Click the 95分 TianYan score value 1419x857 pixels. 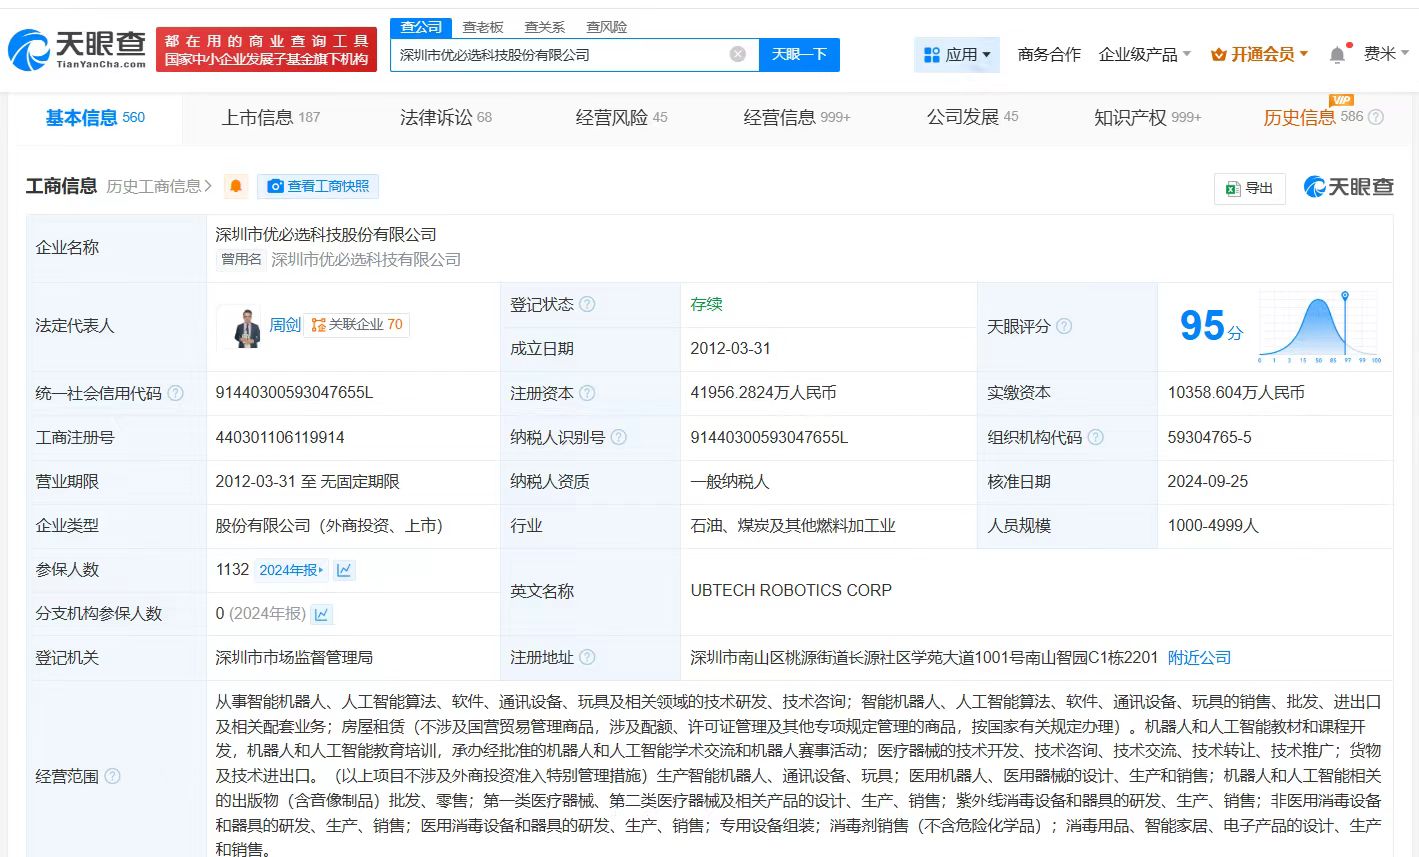coord(1211,326)
